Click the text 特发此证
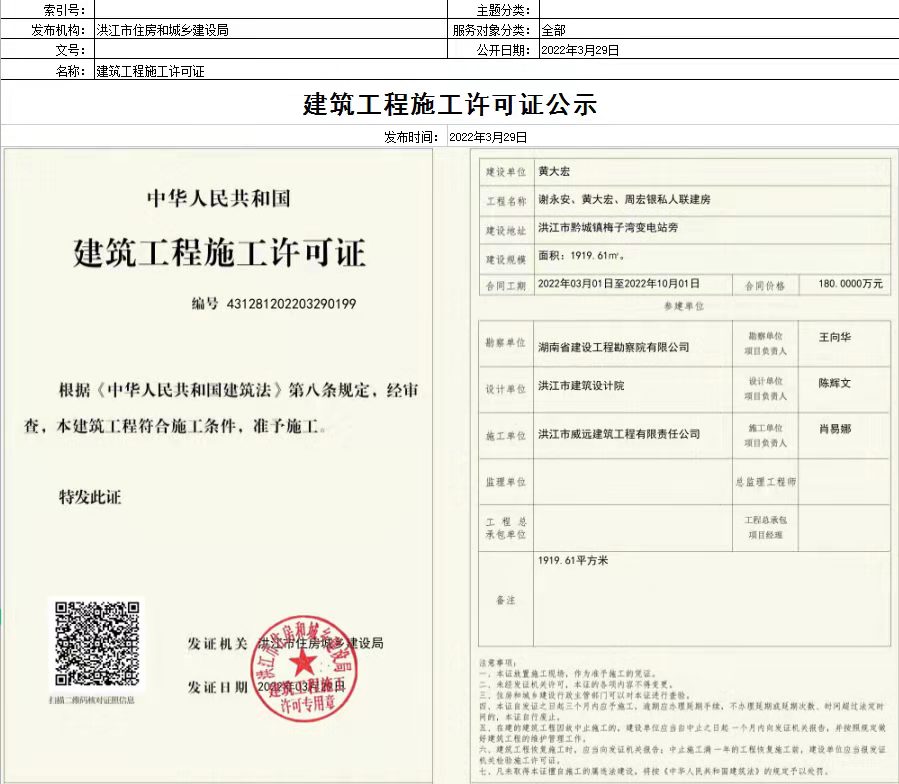The width and height of the screenshot is (899, 784). click(x=90, y=497)
